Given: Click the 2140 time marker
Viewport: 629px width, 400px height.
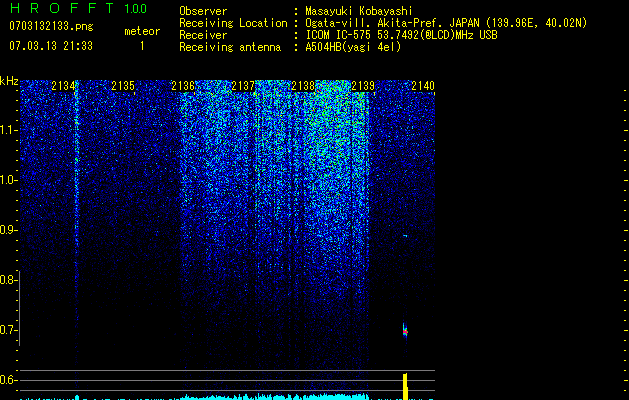Looking at the screenshot, I should pyautogui.click(x=423, y=86).
